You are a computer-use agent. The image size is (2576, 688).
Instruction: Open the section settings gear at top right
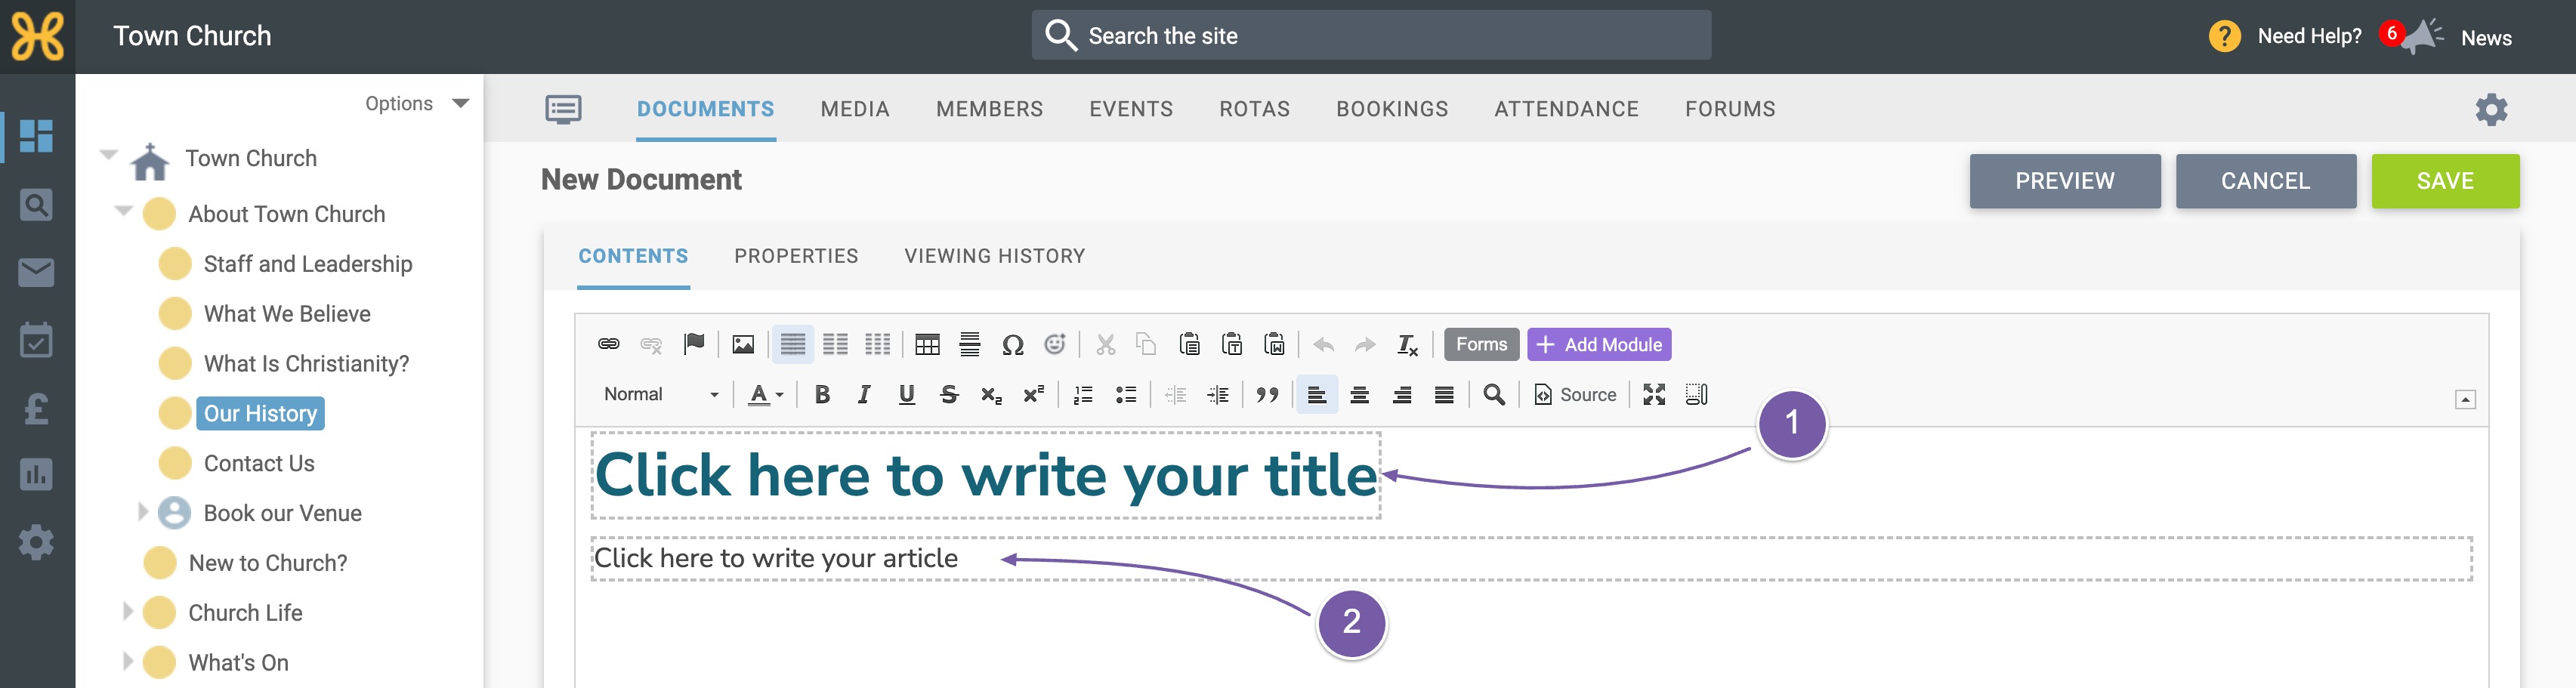(x=2491, y=109)
